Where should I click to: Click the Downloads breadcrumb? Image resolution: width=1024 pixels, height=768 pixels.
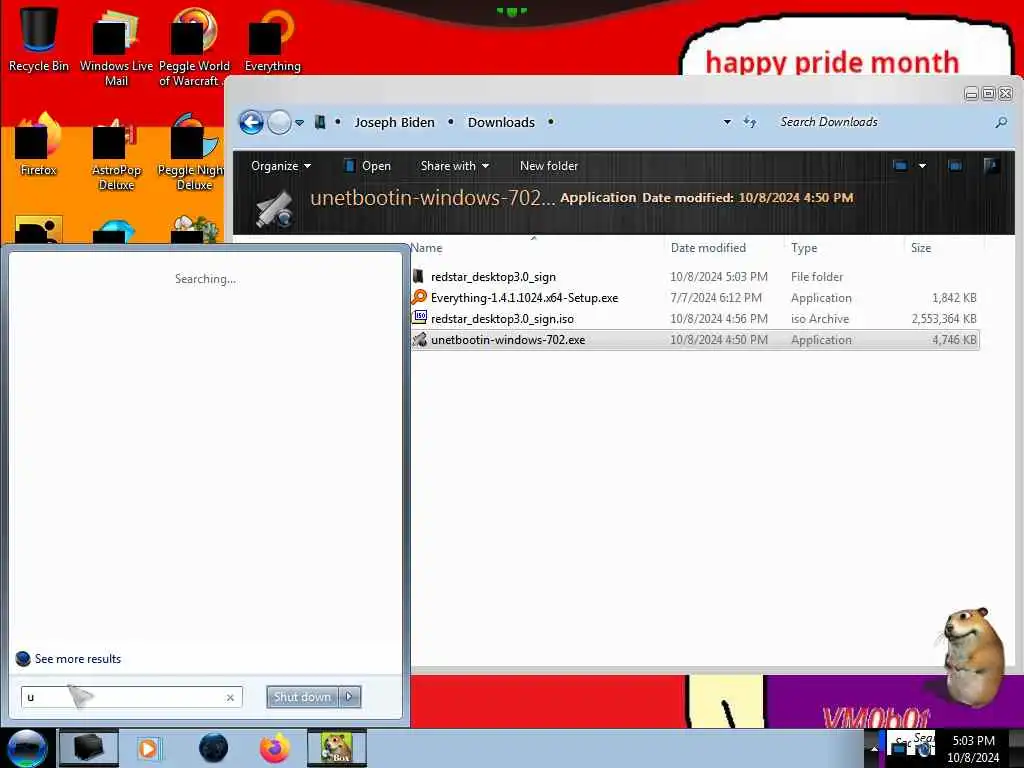pos(501,122)
